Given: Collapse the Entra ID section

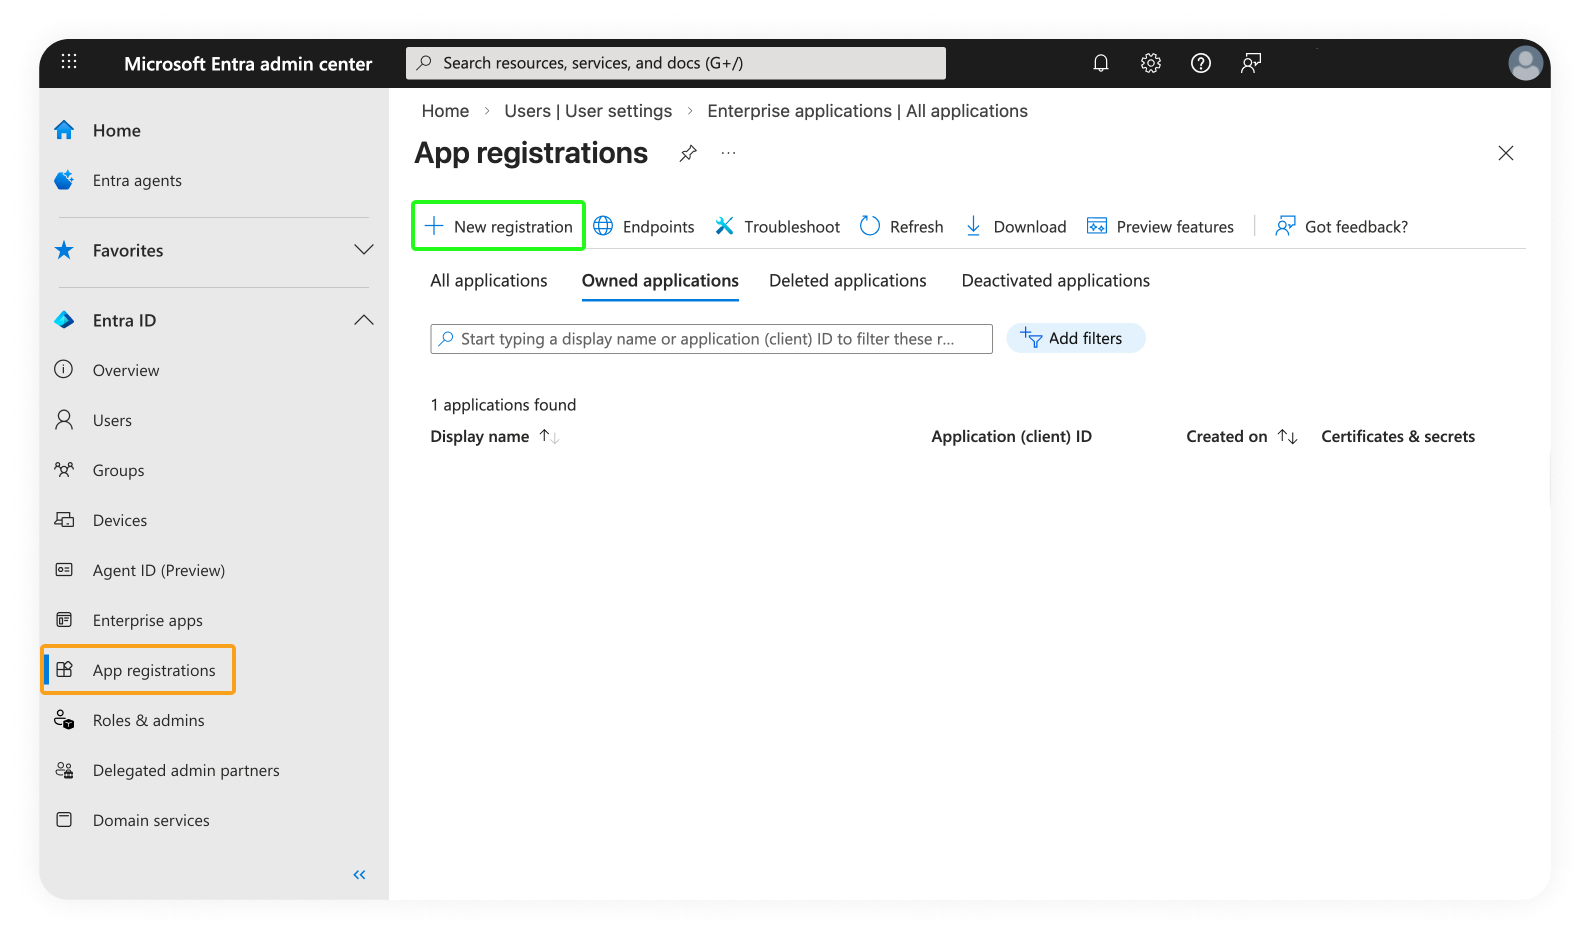Looking at the screenshot, I should coord(363,320).
